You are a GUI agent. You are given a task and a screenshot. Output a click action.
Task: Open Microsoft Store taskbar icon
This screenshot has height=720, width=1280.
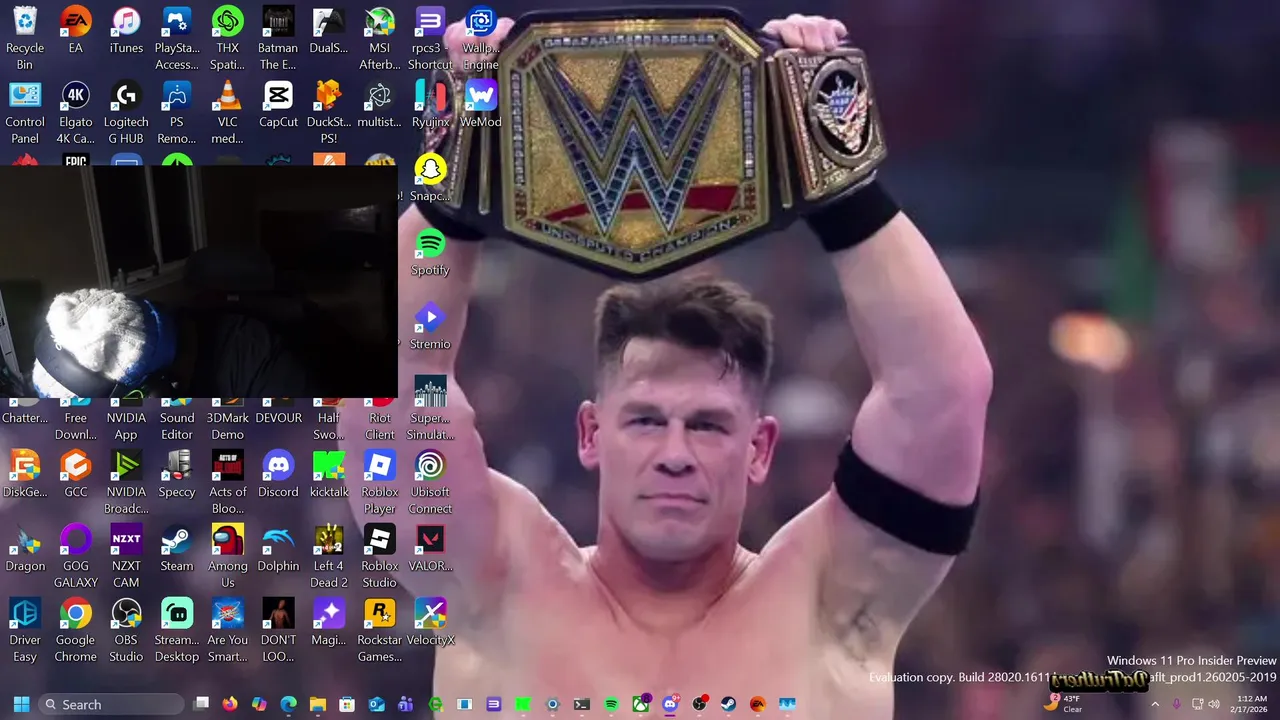click(347, 704)
